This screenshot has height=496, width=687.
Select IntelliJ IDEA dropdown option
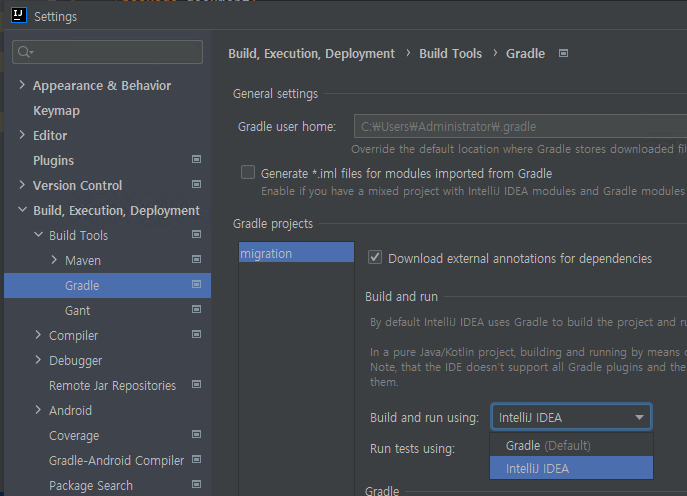point(571,468)
